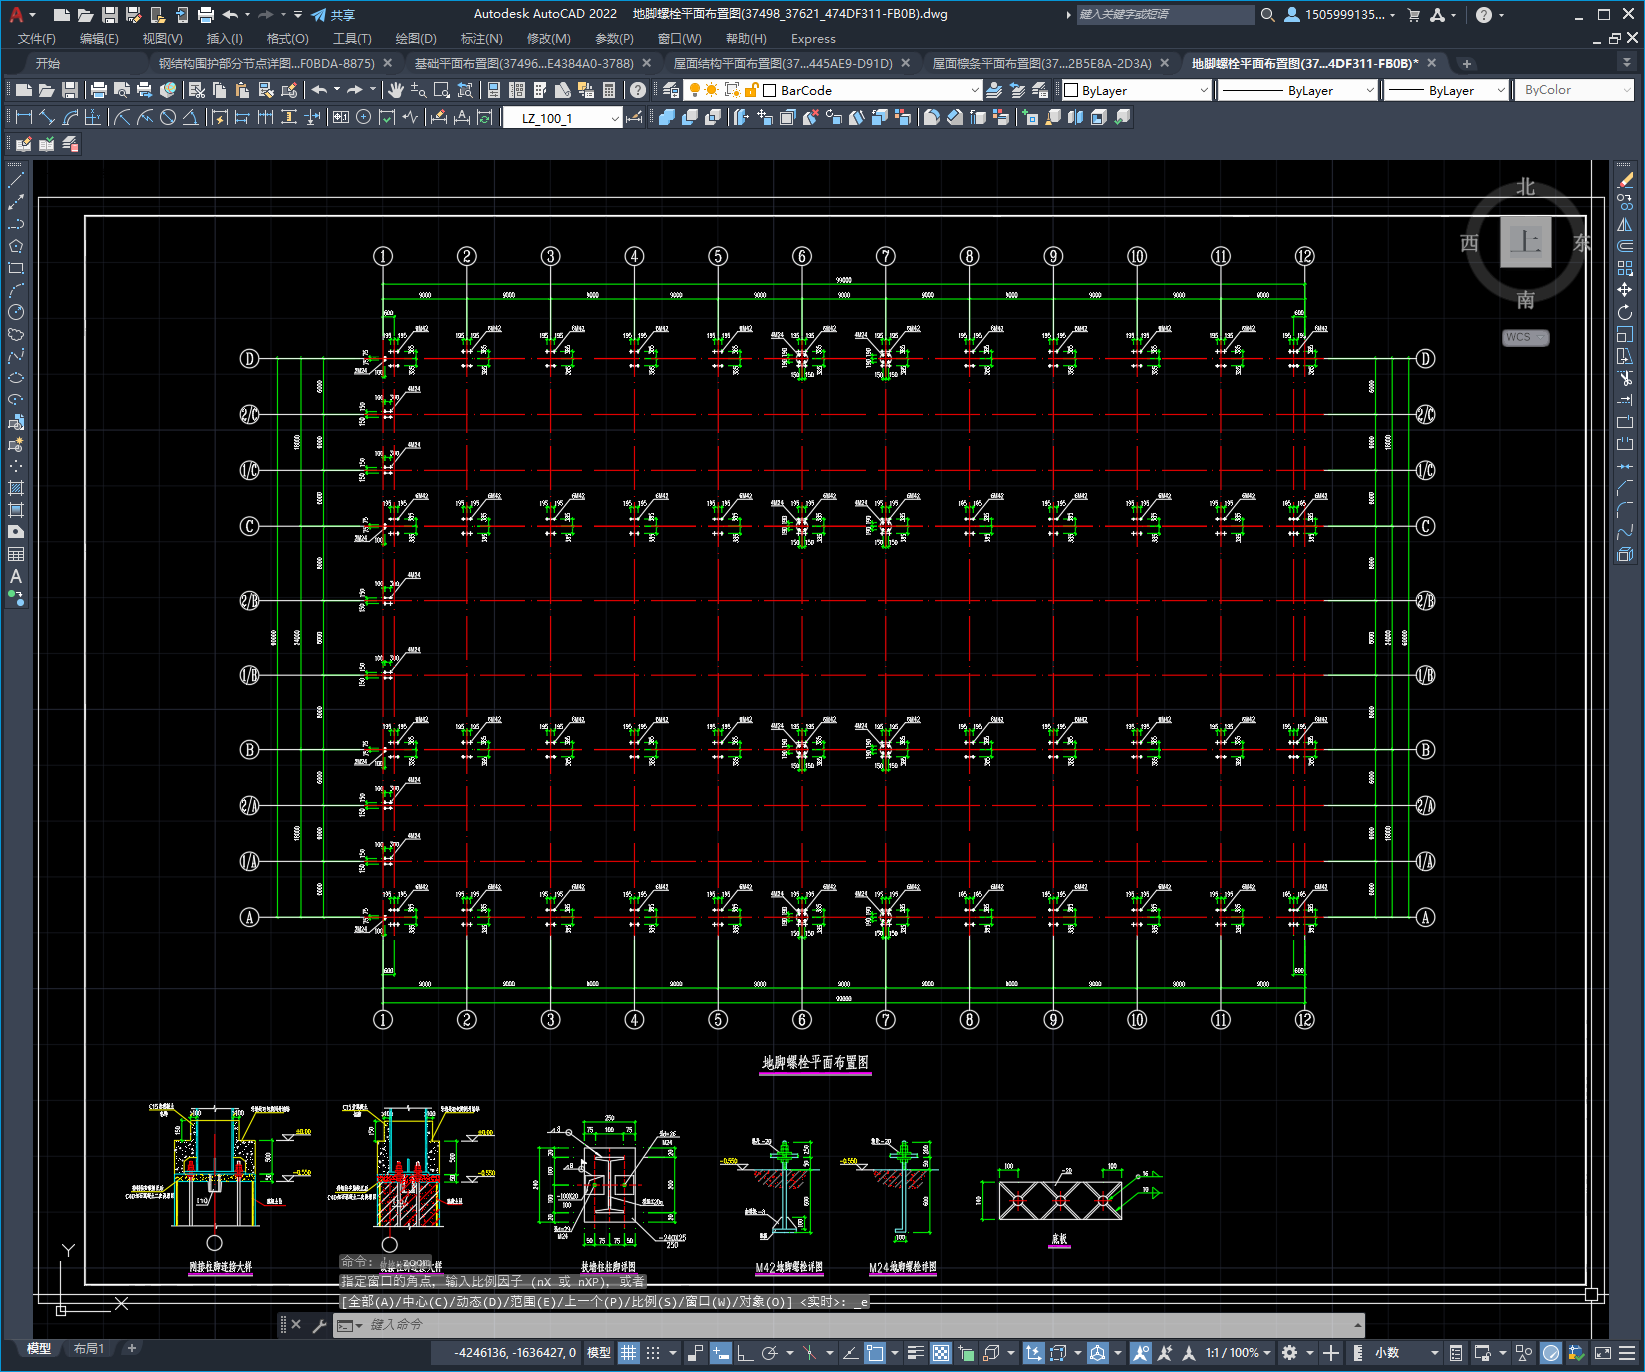This screenshot has width=1645, height=1372.
Task: Switch to the 开始 start tab
Action: tap(48, 63)
